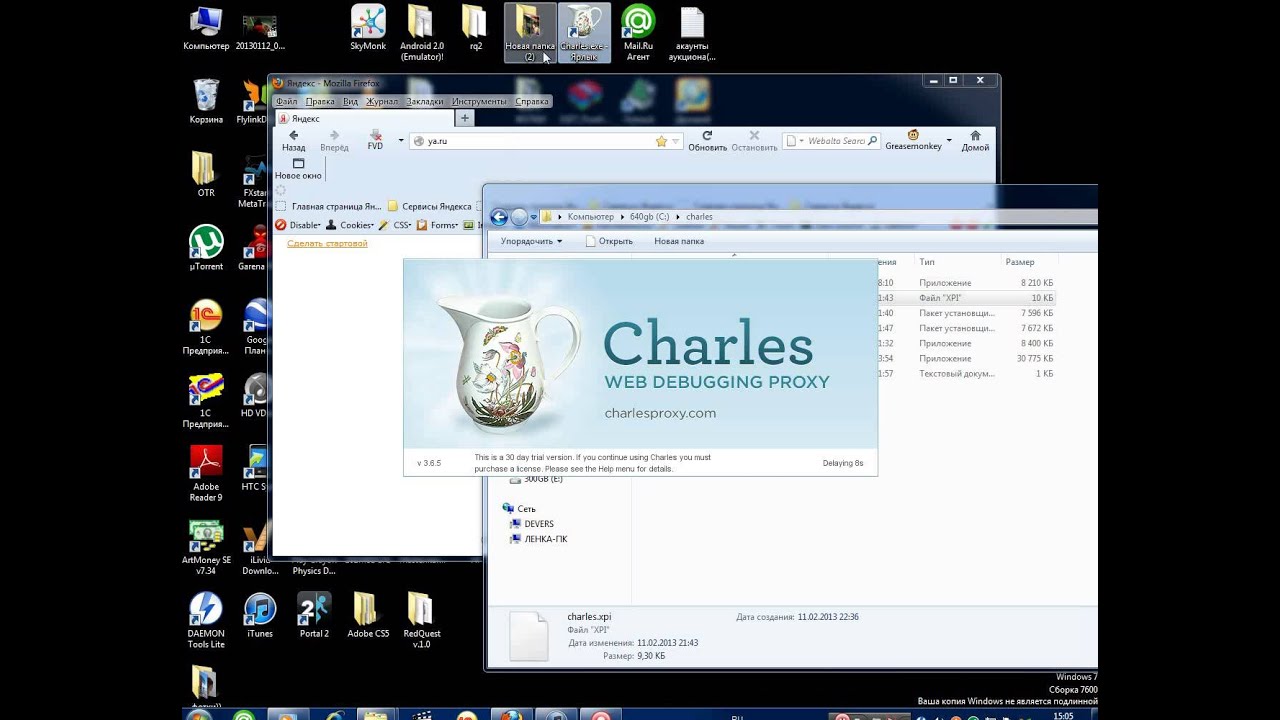This screenshot has width=1280, height=720.
Task: Open the Журнал menu in Firefox
Action: click(382, 101)
